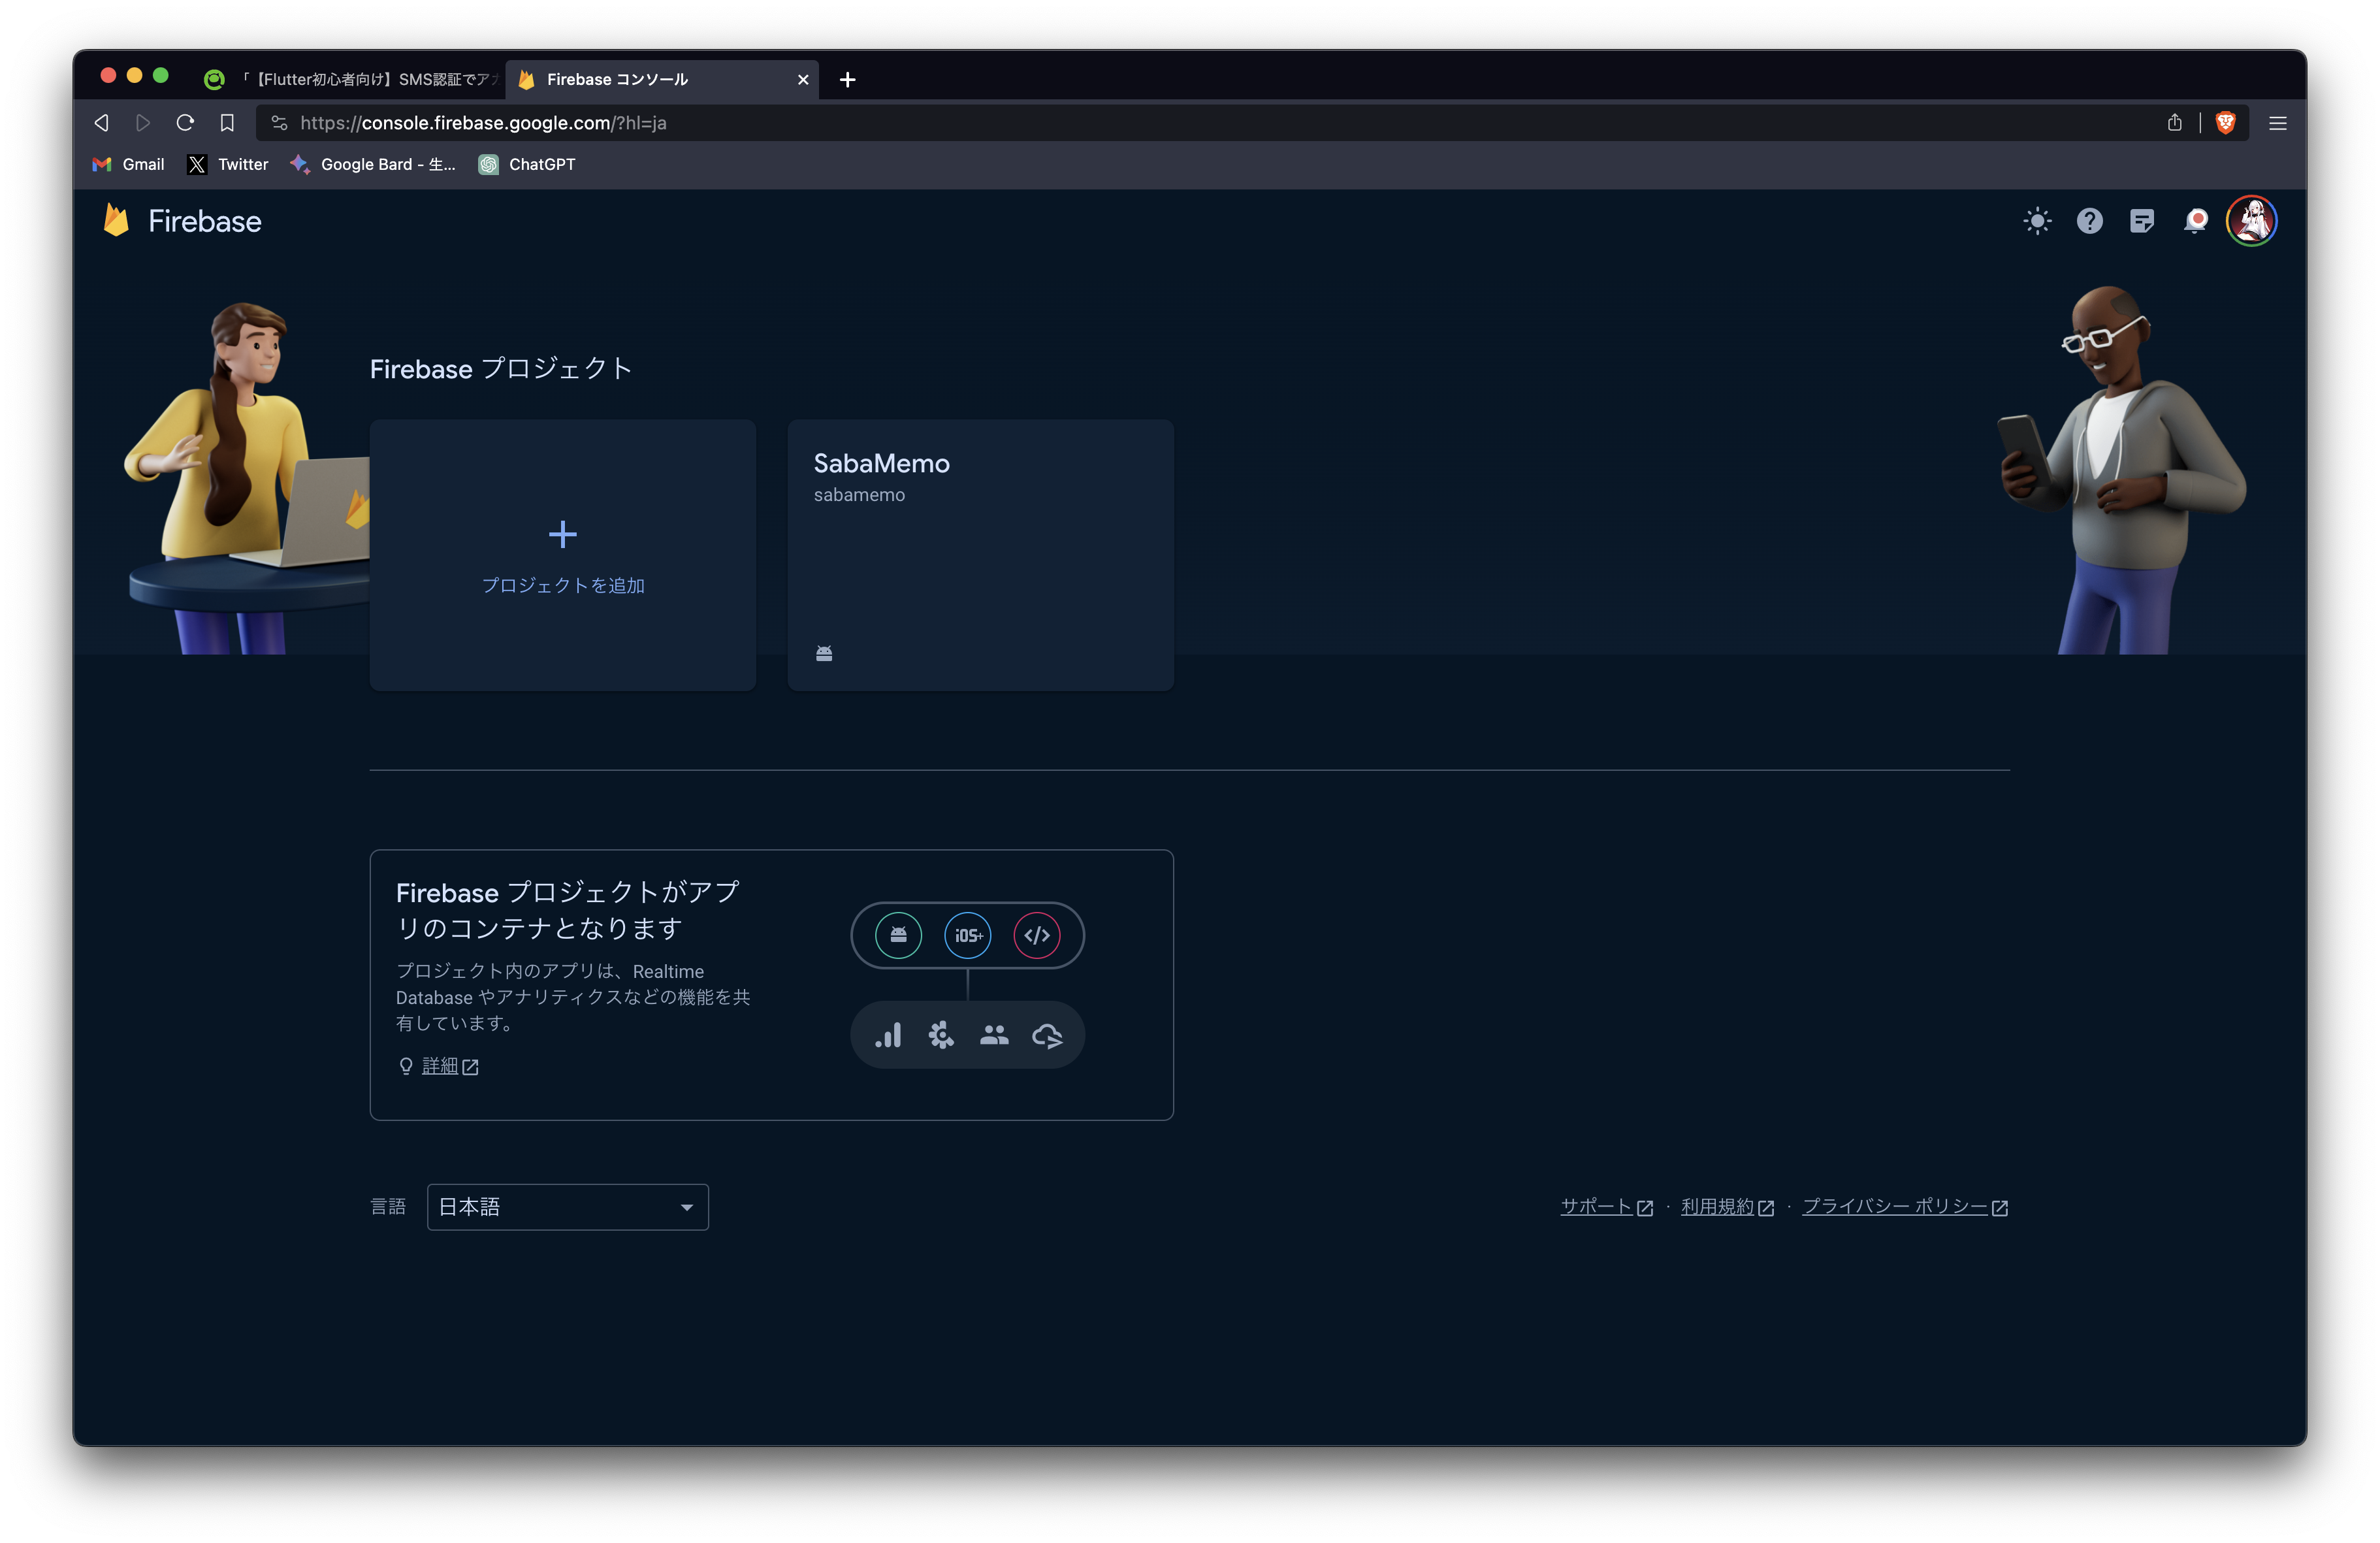Select the Android platform icon
The width and height of the screenshot is (2380, 1543).
(x=897, y=936)
